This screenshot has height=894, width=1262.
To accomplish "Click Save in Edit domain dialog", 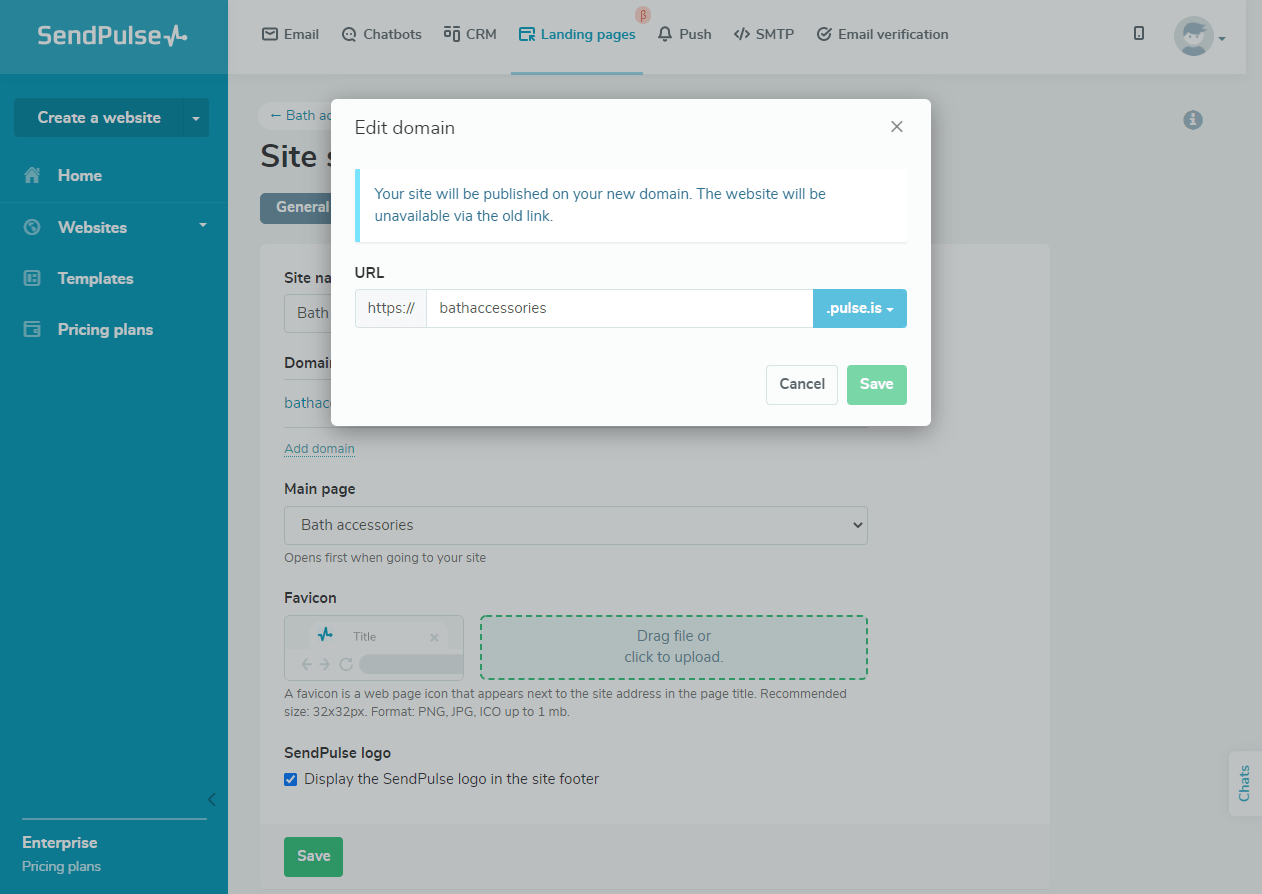I will click(877, 384).
